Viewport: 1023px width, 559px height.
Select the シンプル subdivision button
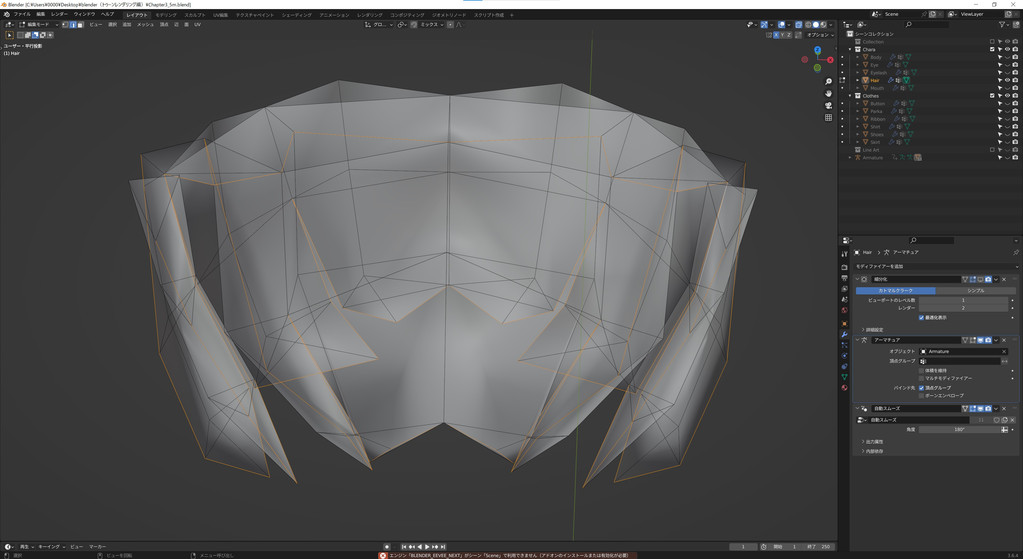coord(975,290)
